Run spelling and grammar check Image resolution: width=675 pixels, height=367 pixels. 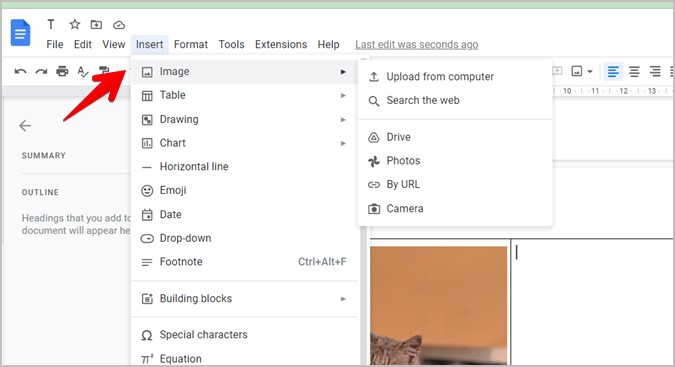tap(83, 71)
